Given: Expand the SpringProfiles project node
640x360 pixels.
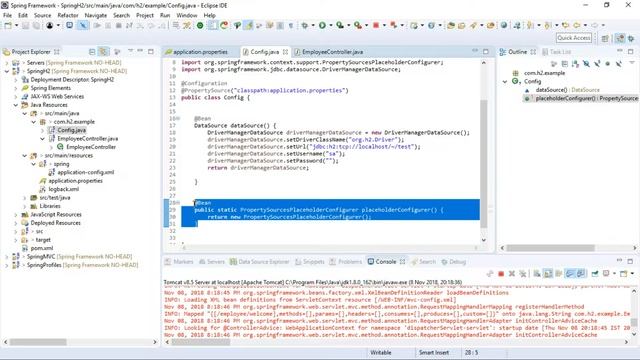Looking at the screenshot, I should [7, 265].
